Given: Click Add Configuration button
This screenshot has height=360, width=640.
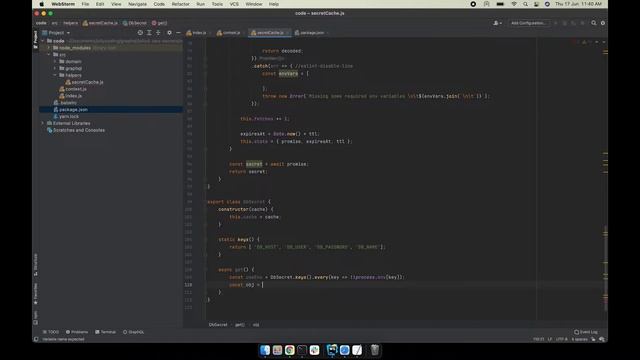Looking at the screenshot, I should pos(528,23).
